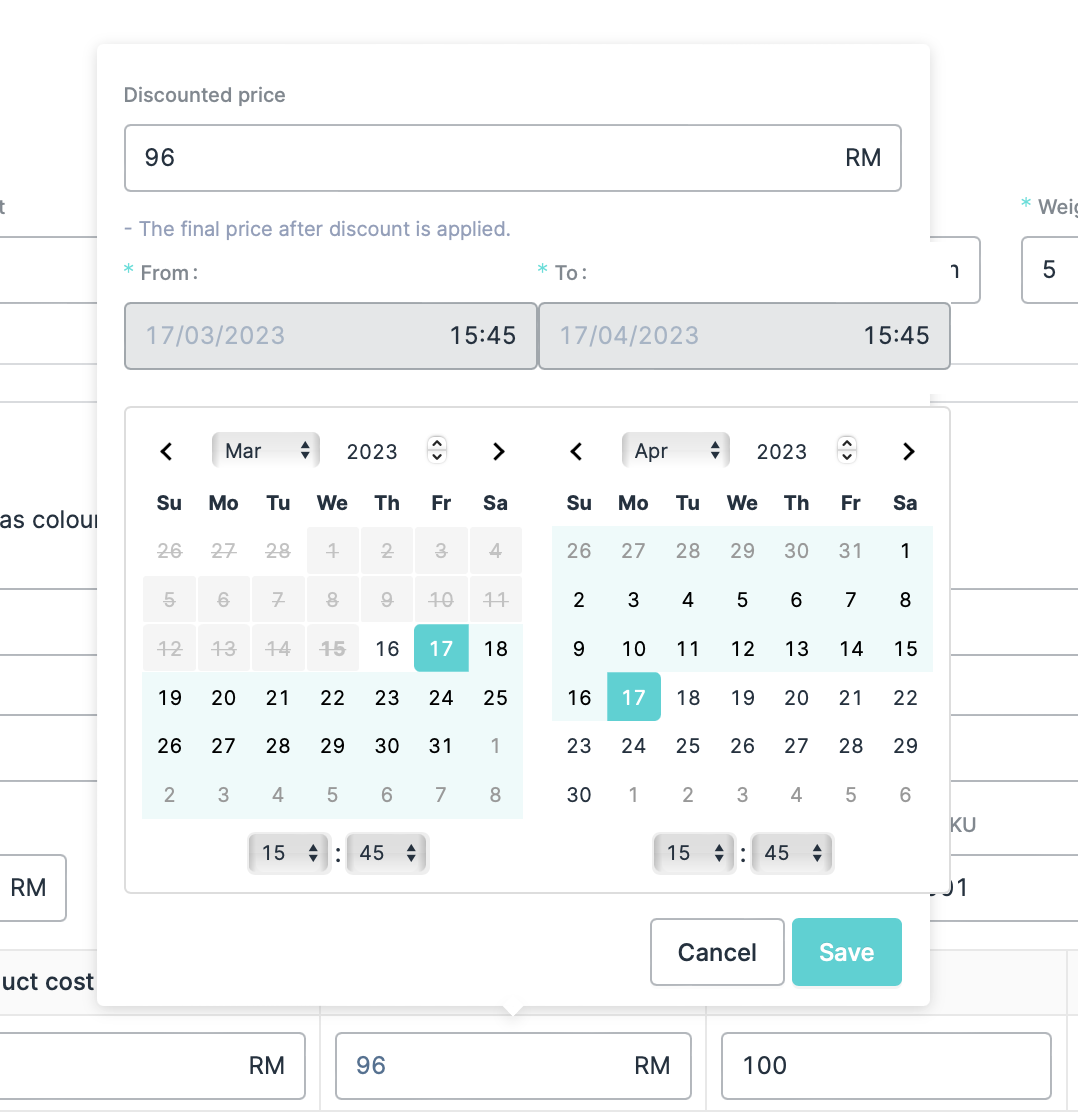Adjust year stepper in April calendar
This screenshot has height=1112, width=1078.
(847, 450)
